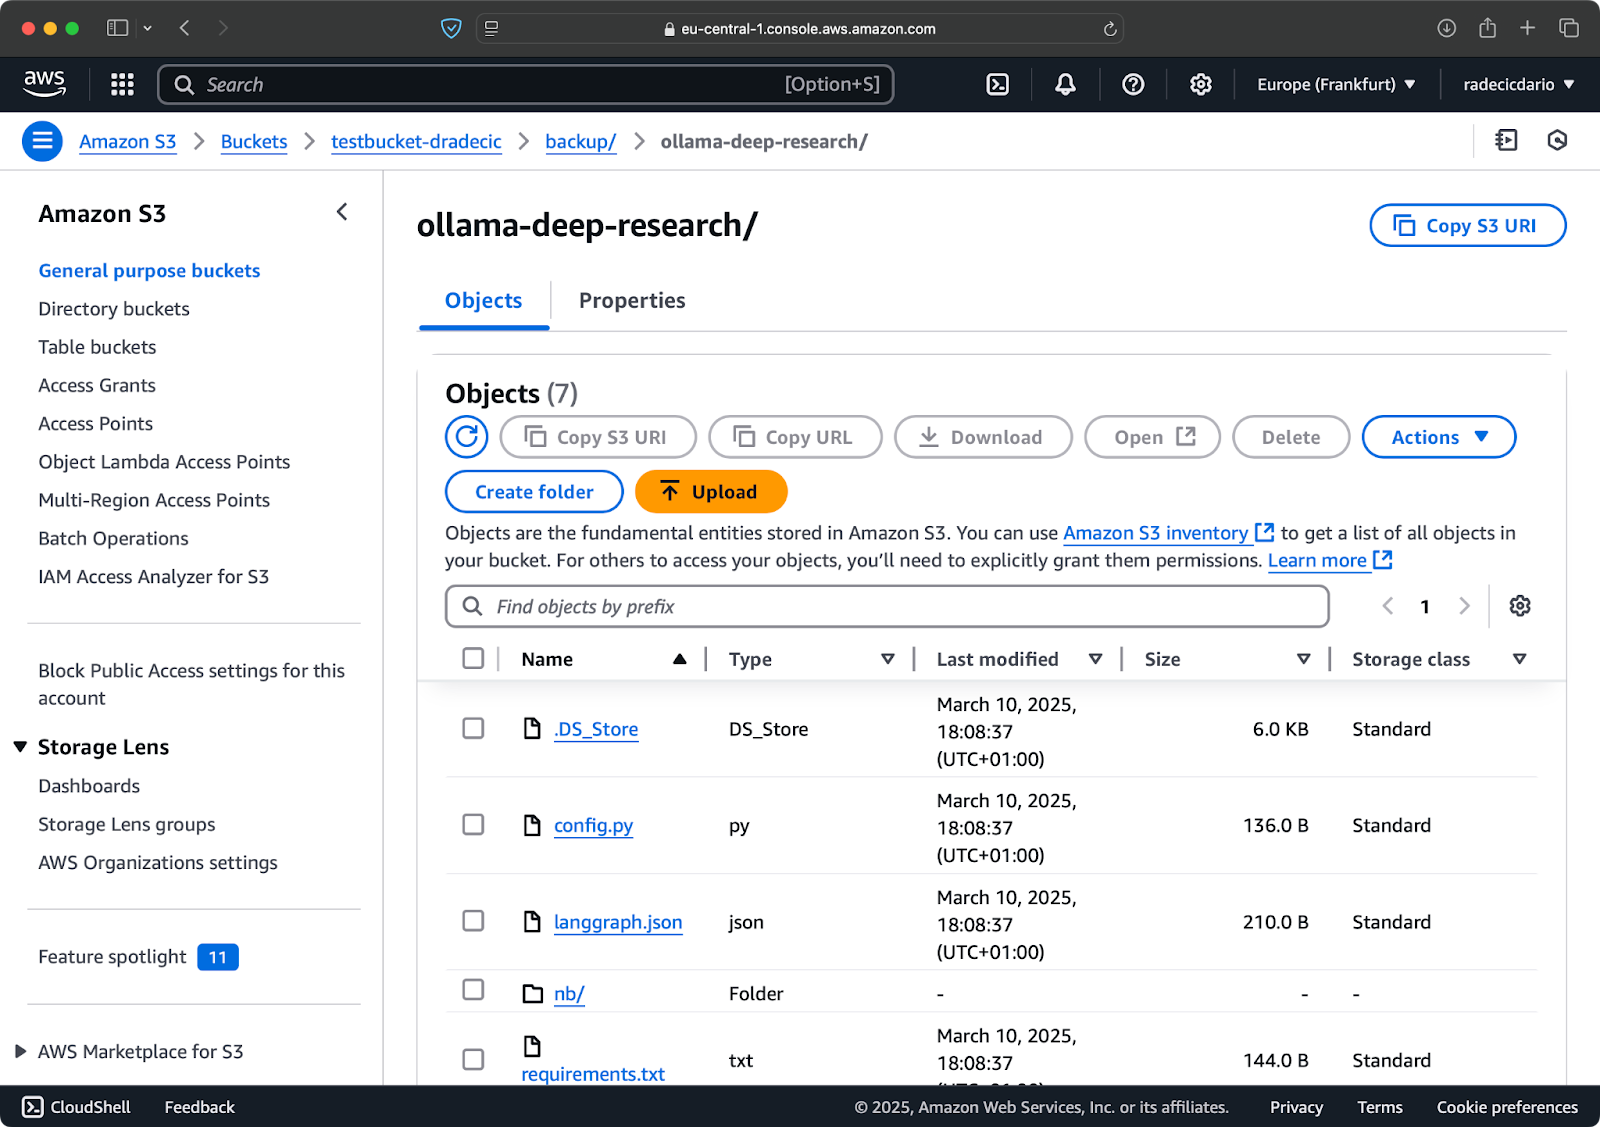Select the langgraph.json checkbox
1600x1127 pixels.
[473, 920]
